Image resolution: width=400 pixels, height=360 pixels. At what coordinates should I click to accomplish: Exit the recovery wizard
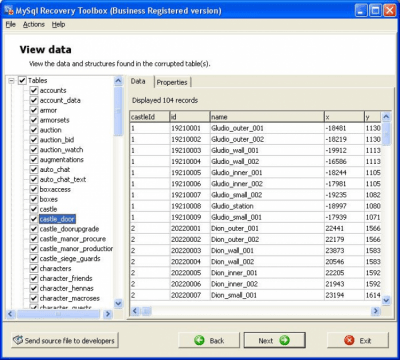[x=358, y=340]
